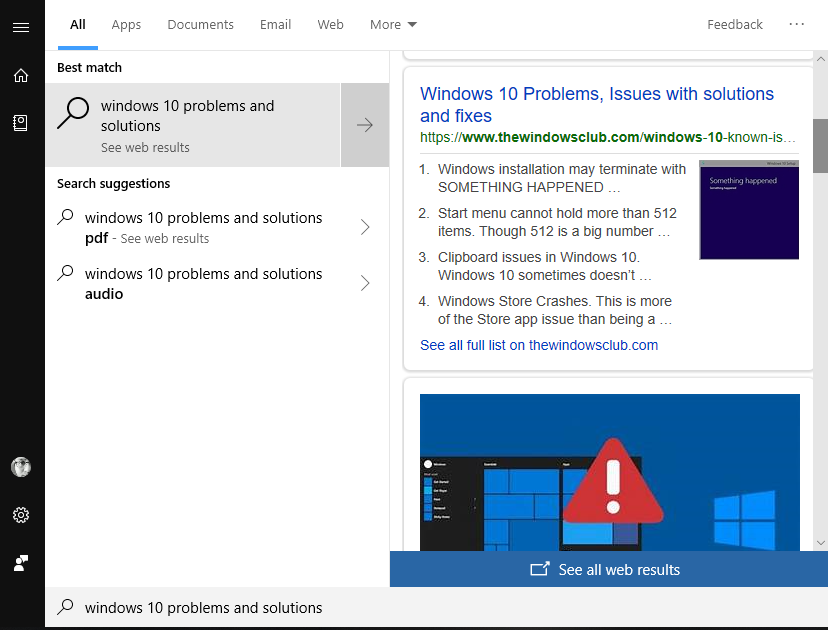Switch to the Apps tab
The image size is (828, 630).
(126, 24)
